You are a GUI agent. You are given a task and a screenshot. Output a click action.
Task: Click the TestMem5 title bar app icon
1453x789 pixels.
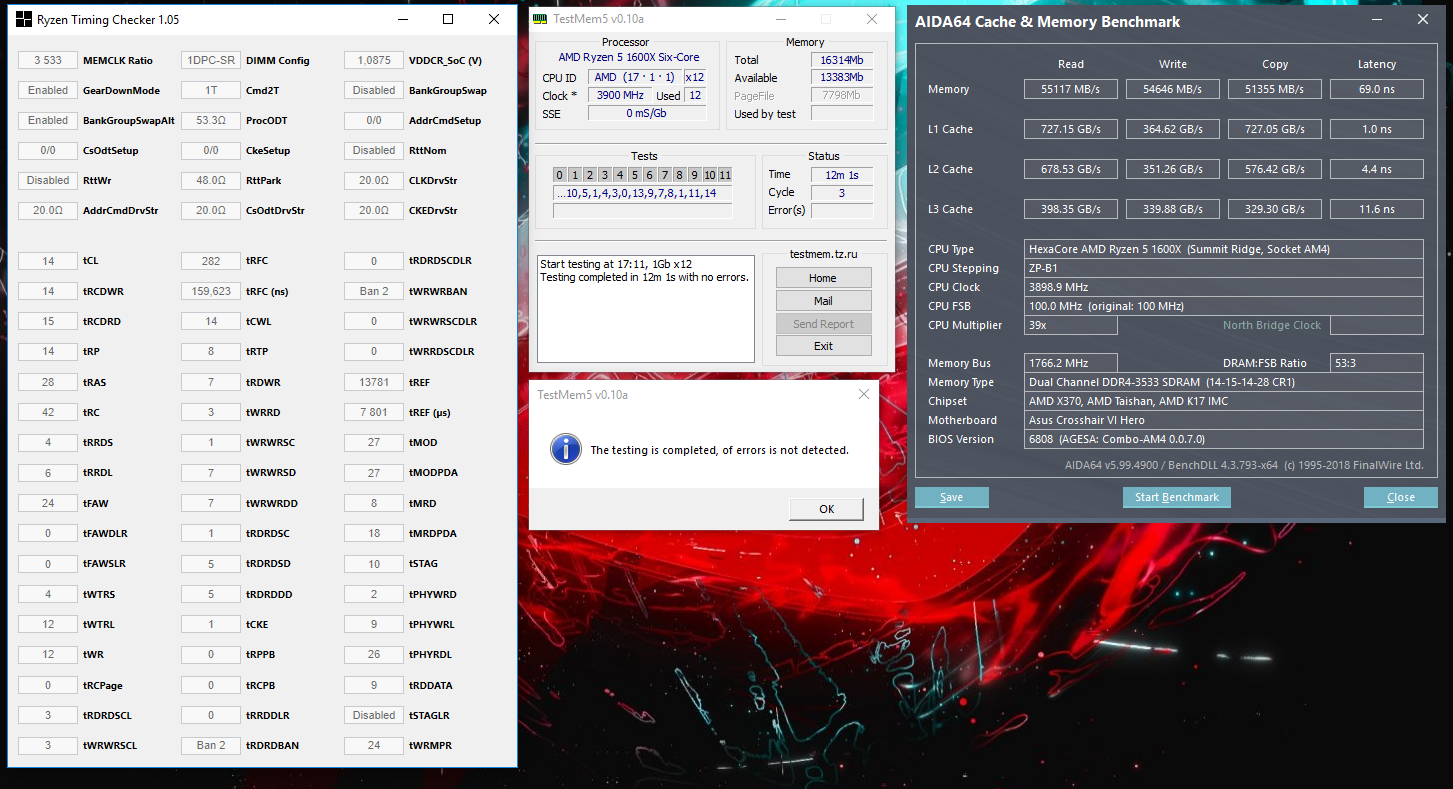[x=540, y=19]
